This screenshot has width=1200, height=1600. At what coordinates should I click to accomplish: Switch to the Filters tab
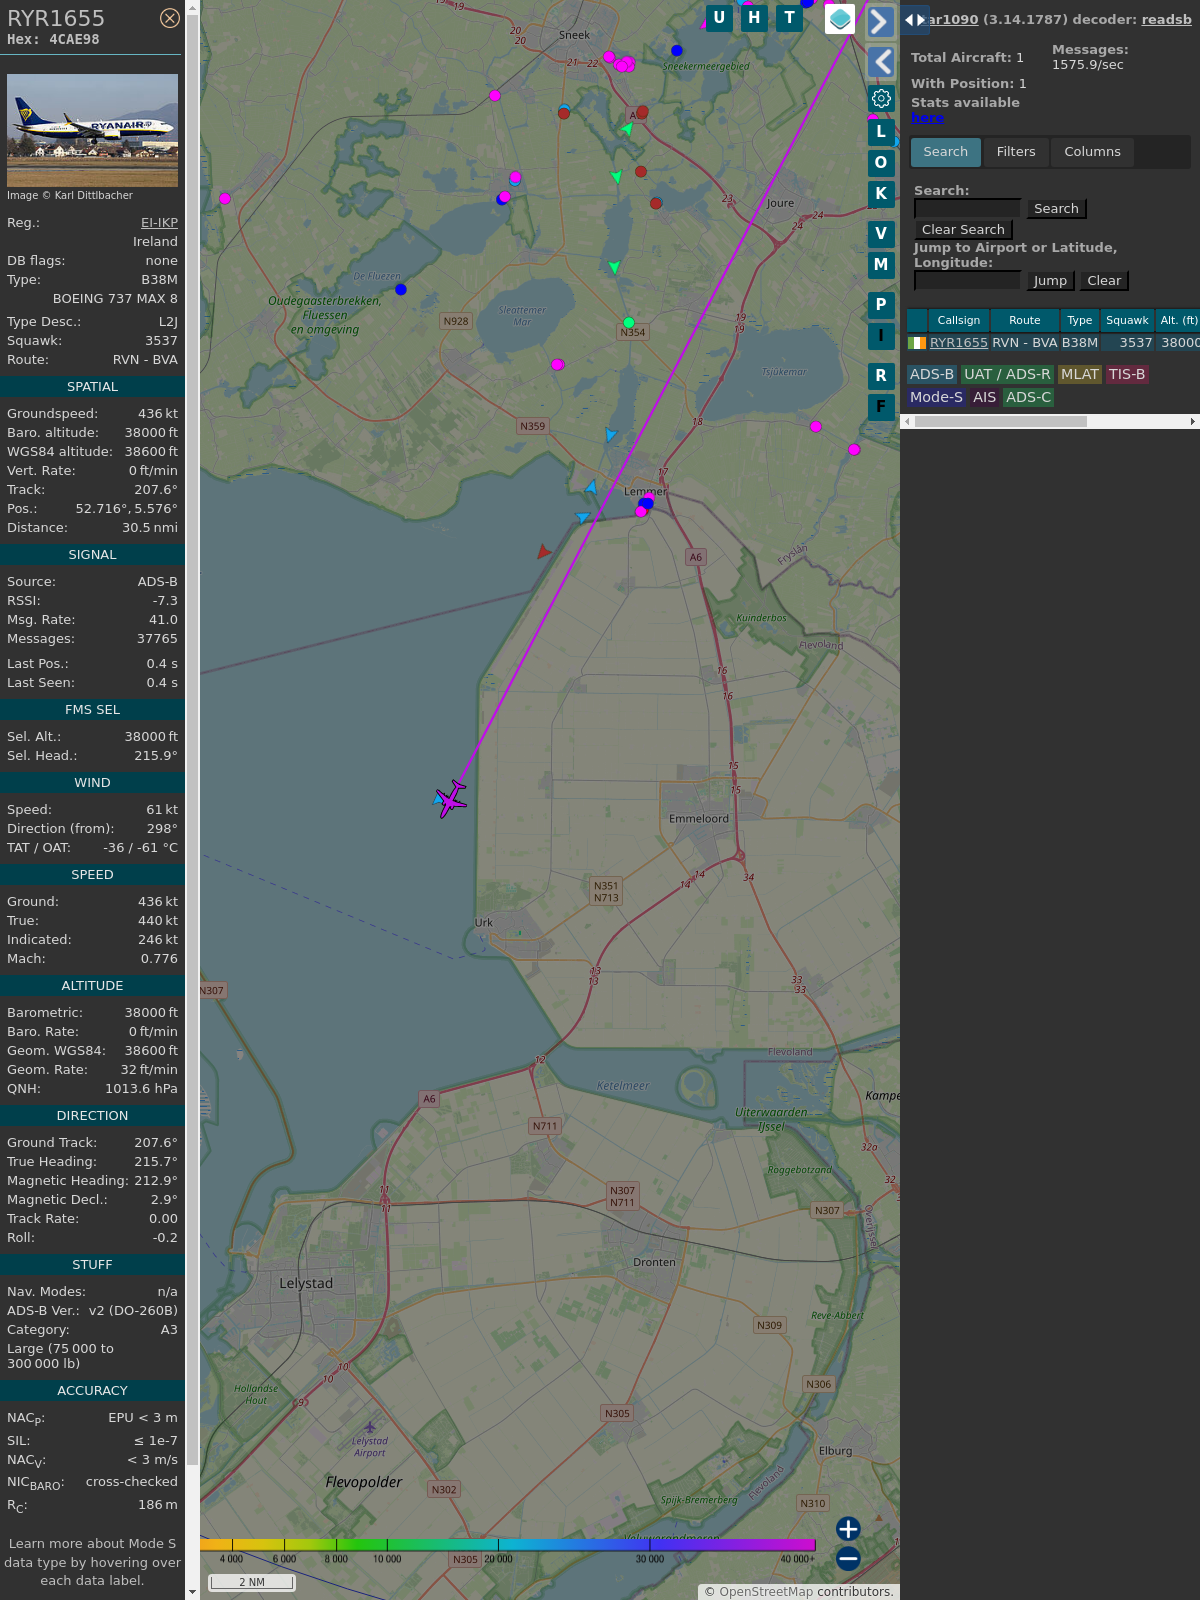1016,152
